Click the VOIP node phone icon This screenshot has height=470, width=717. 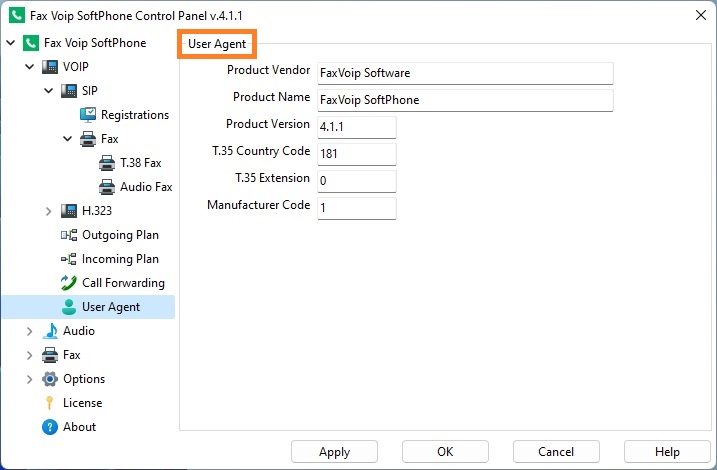coord(50,67)
